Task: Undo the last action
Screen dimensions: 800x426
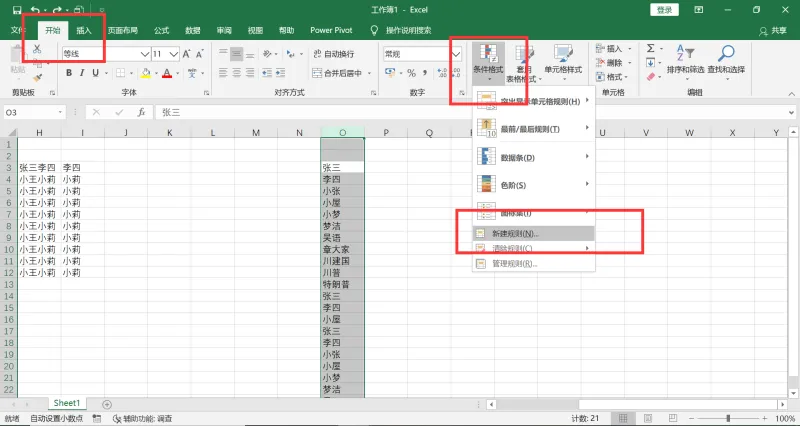Action: [35, 10]
